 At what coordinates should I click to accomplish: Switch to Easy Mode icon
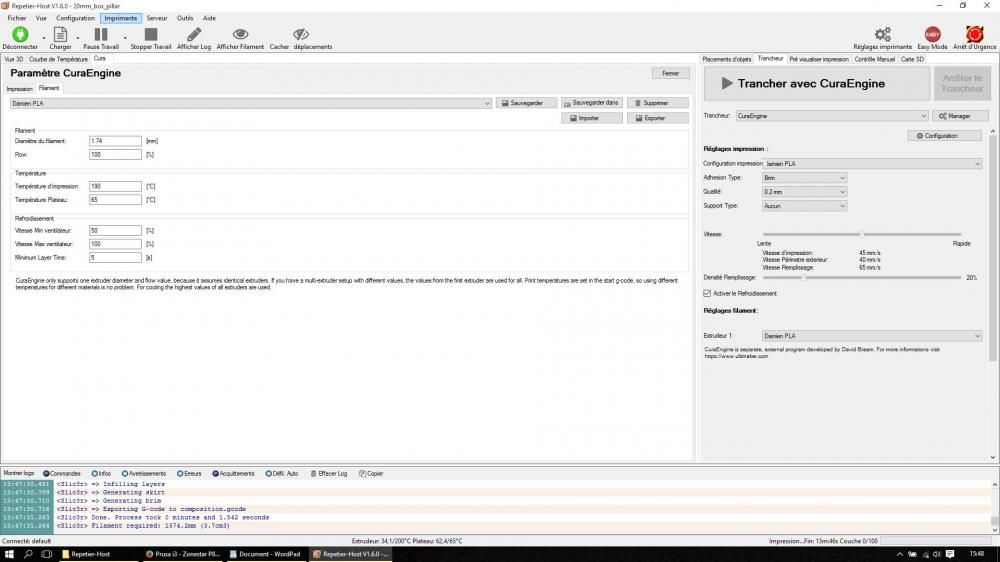[x=932, y=34]
